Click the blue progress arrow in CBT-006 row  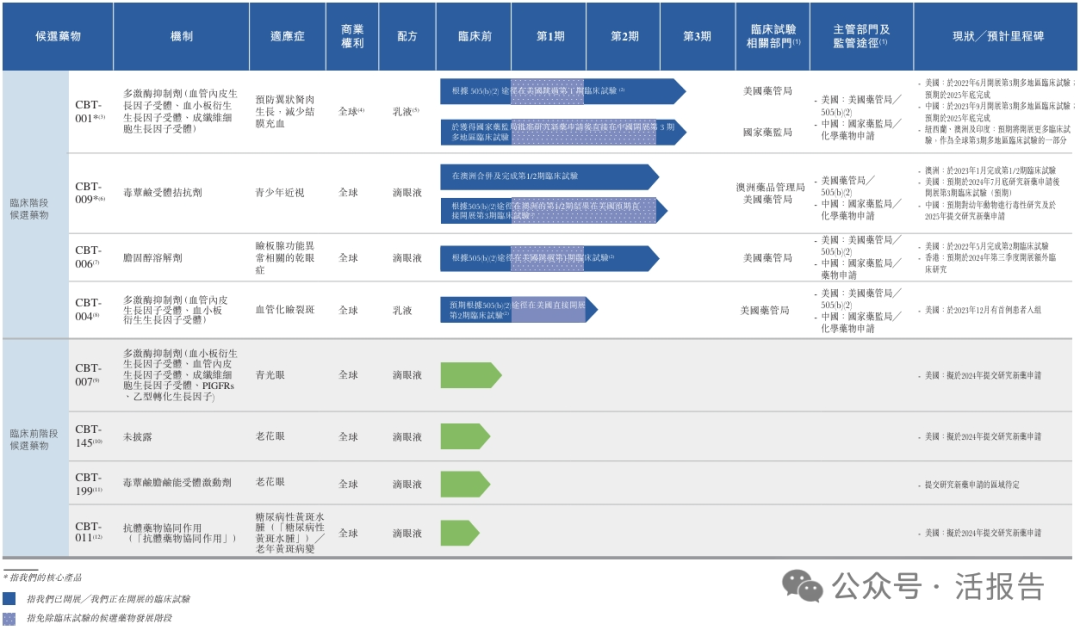548,258
